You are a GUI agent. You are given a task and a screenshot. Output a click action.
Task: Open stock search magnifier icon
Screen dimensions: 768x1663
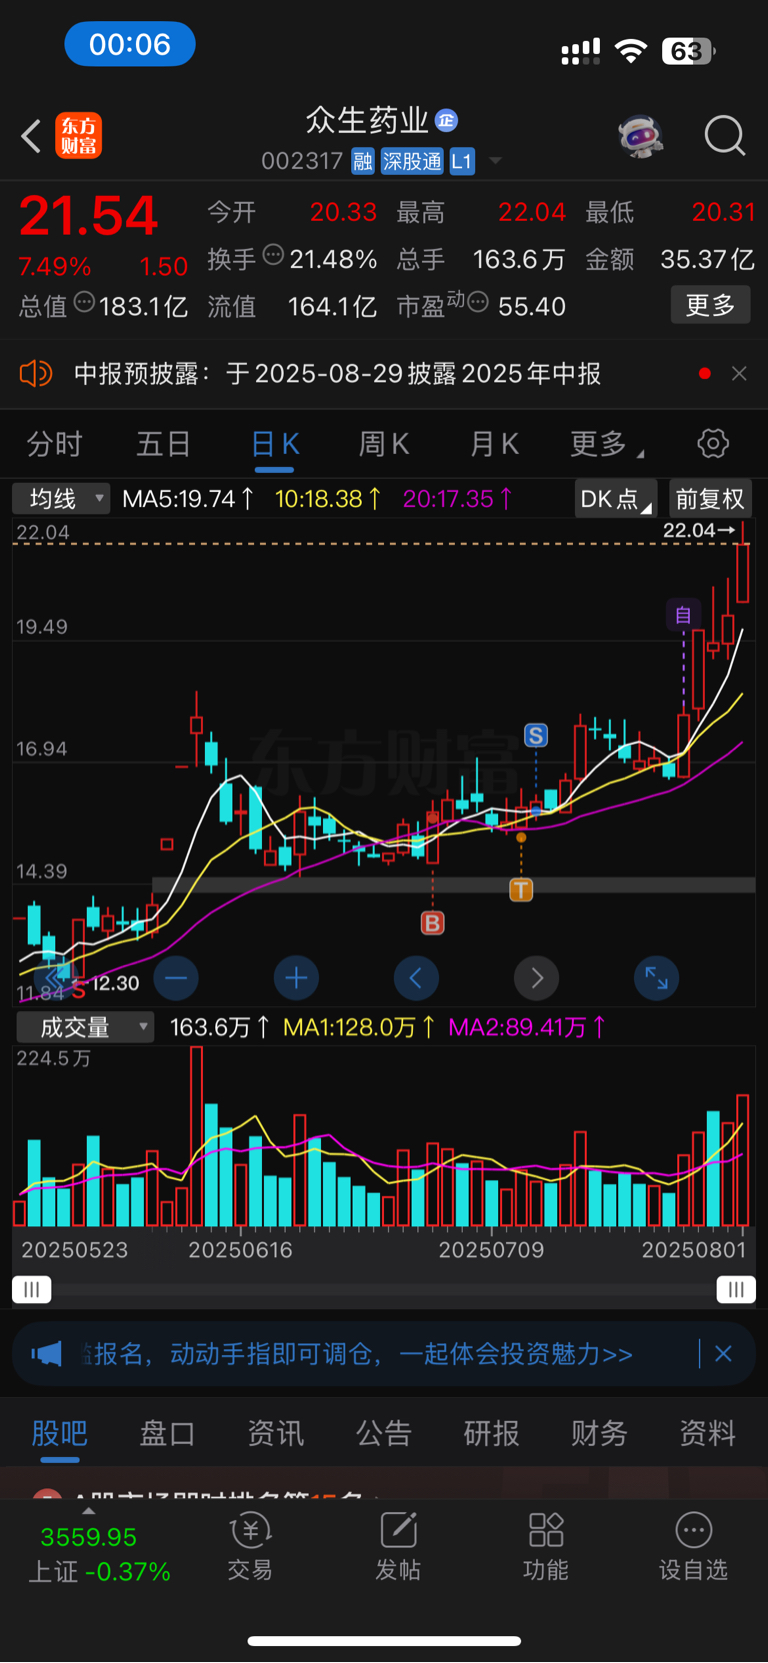(725, 136)
